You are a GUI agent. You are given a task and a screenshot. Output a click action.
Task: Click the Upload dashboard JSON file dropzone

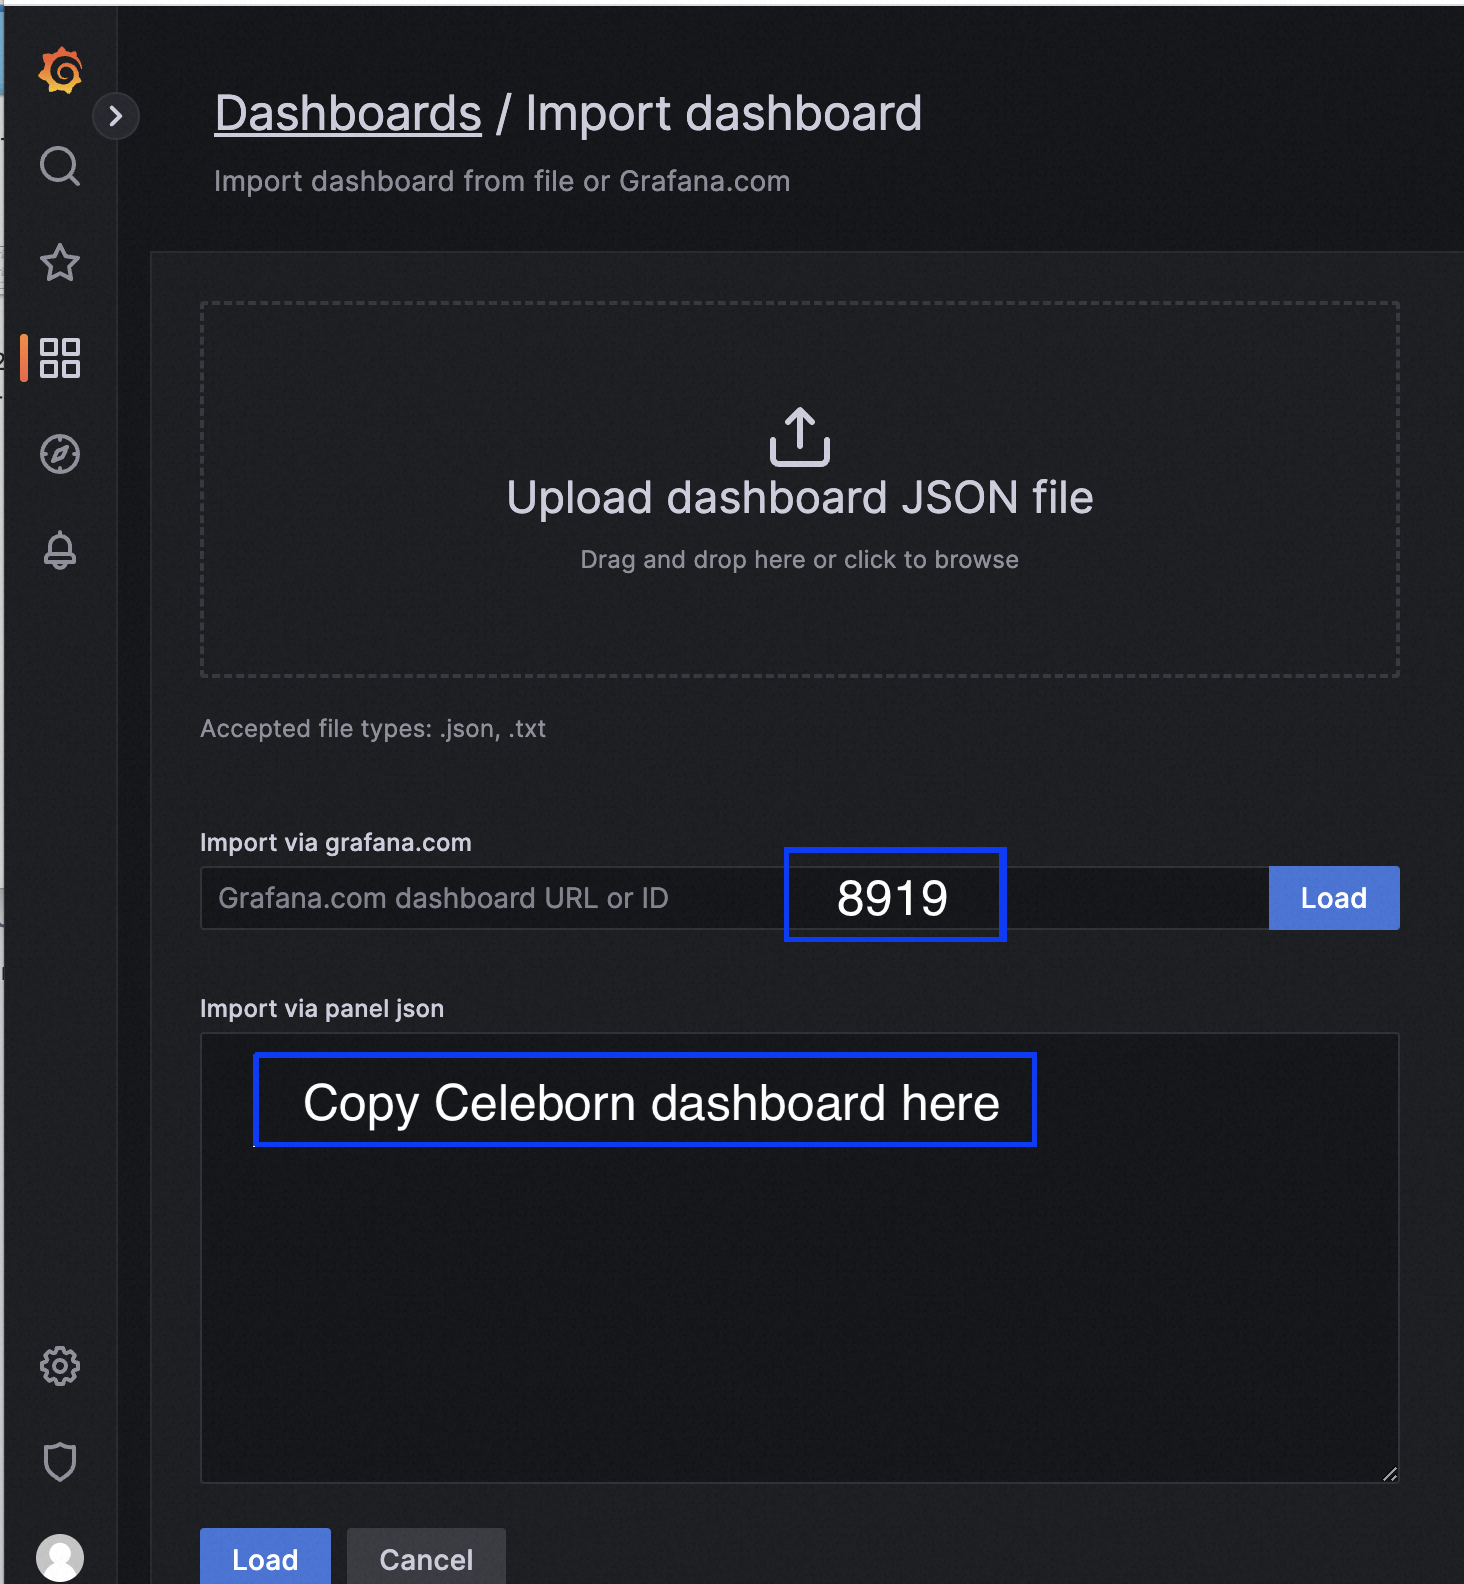coord(799,620)
